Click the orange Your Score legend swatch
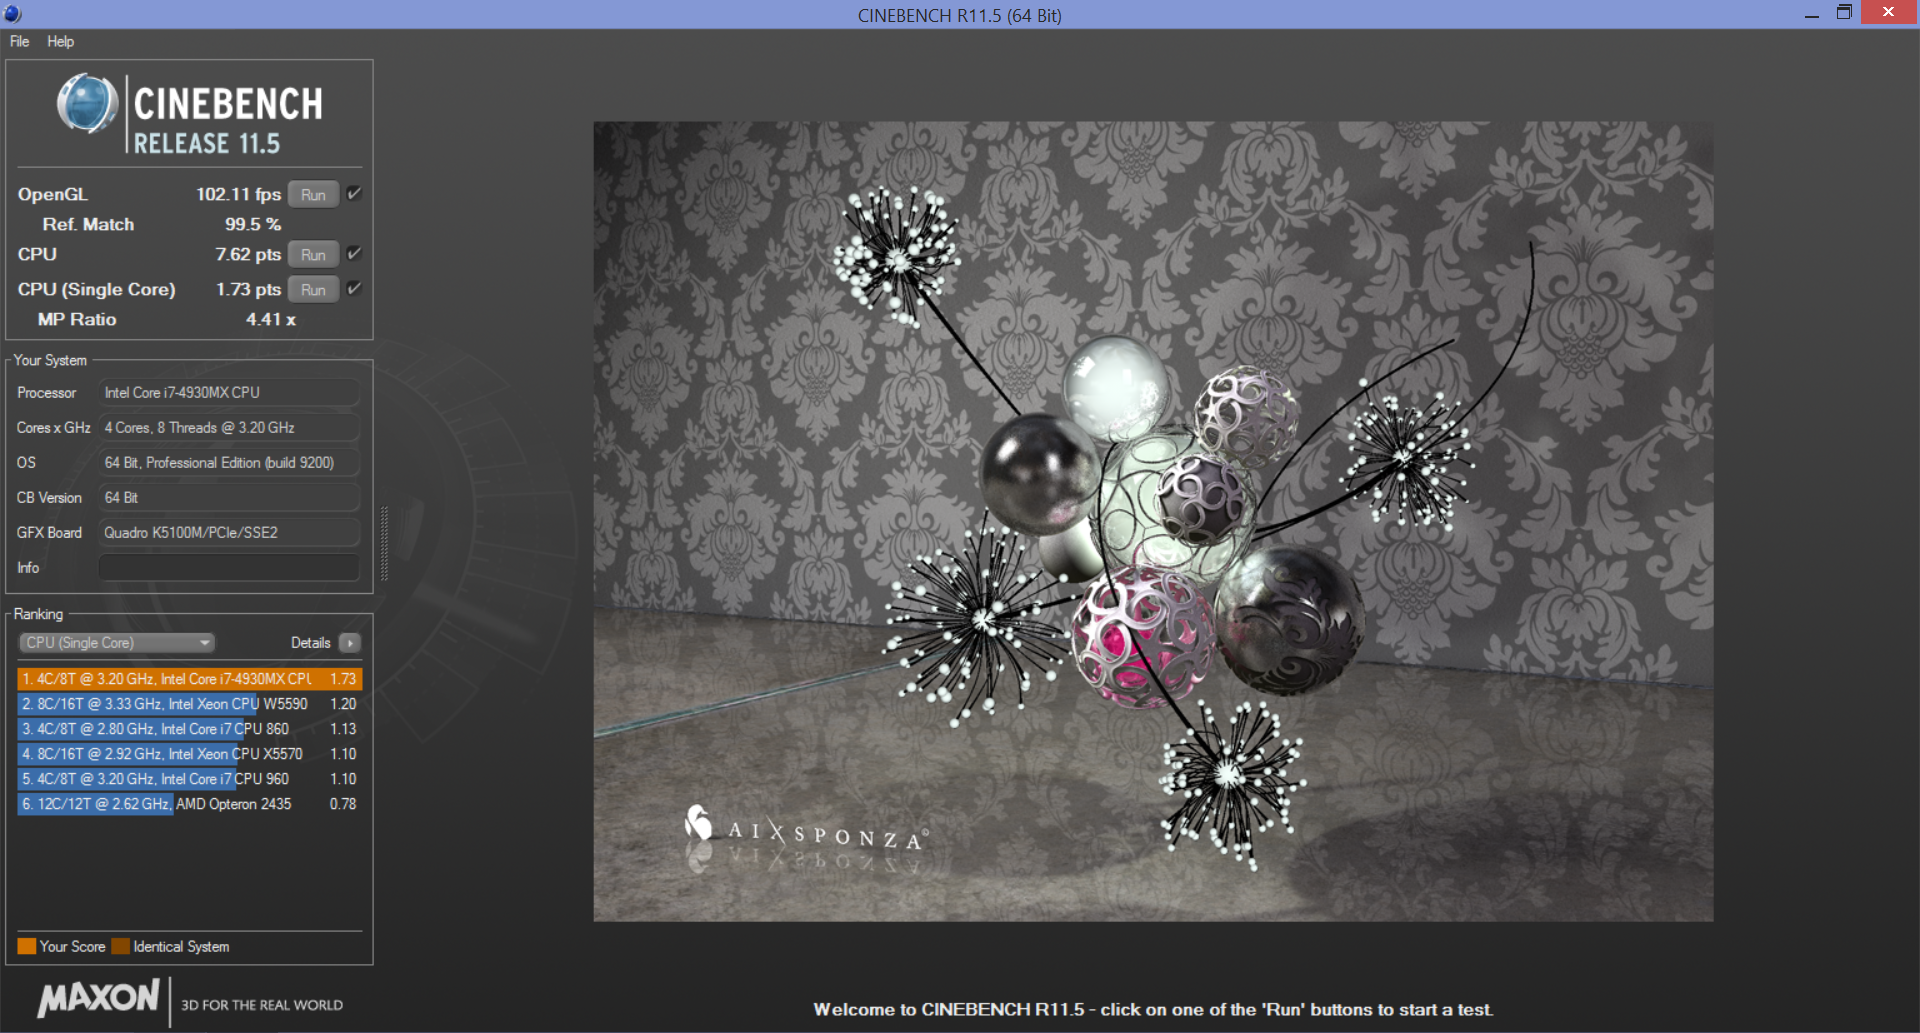 click(x=26, y=946)
